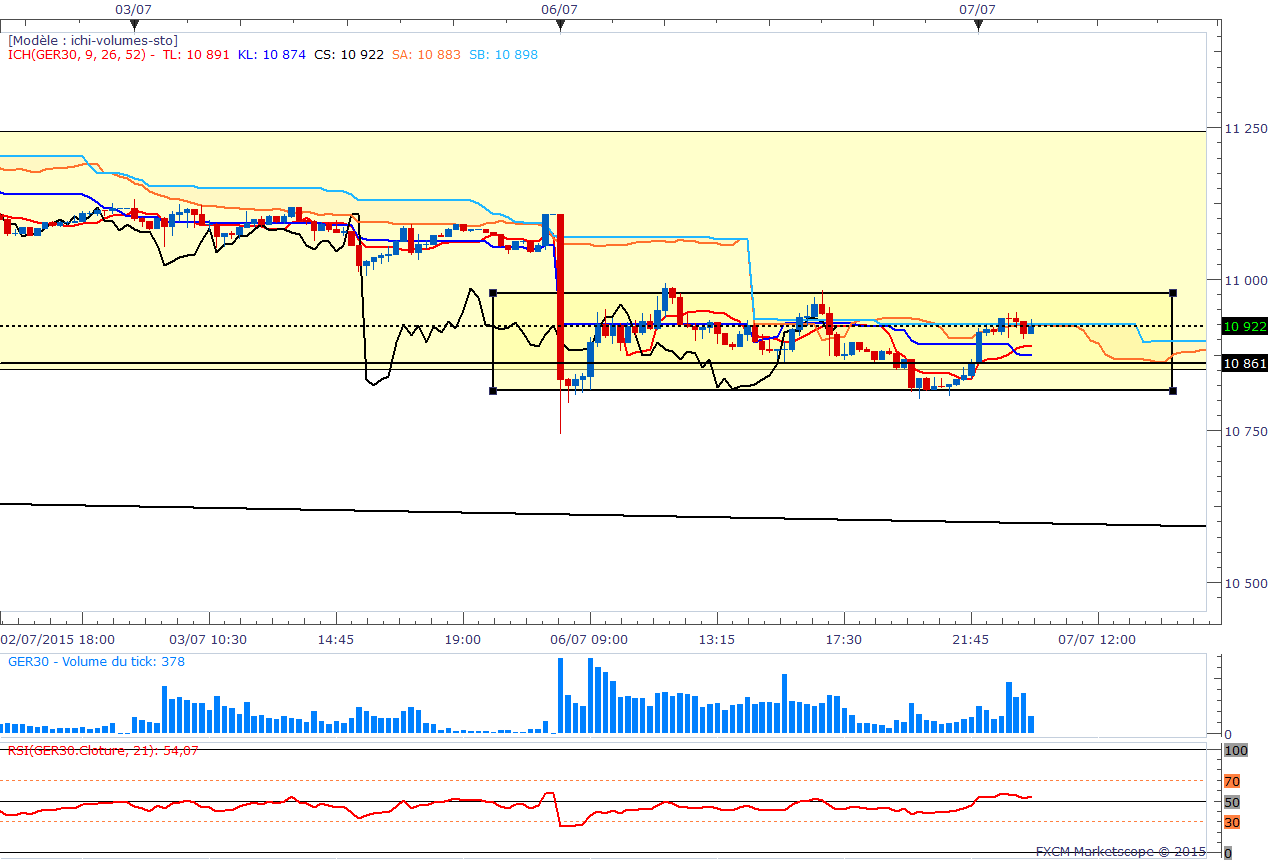Click the '06/07 09:00' time axis label

[590, 639]
